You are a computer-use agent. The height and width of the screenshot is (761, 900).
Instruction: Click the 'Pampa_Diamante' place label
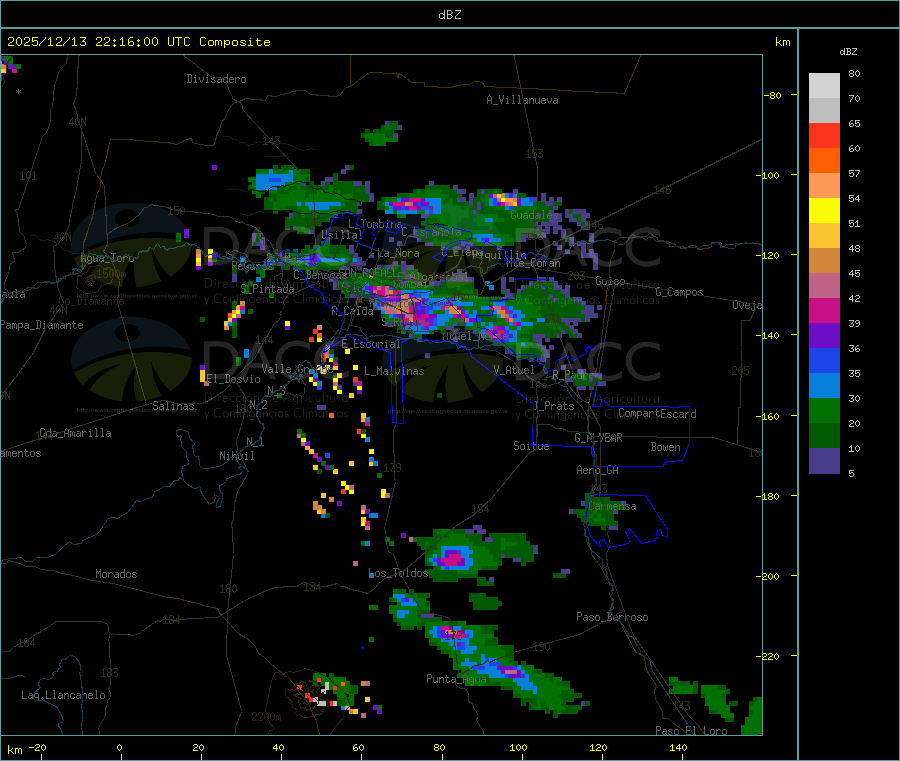[42, 325]
